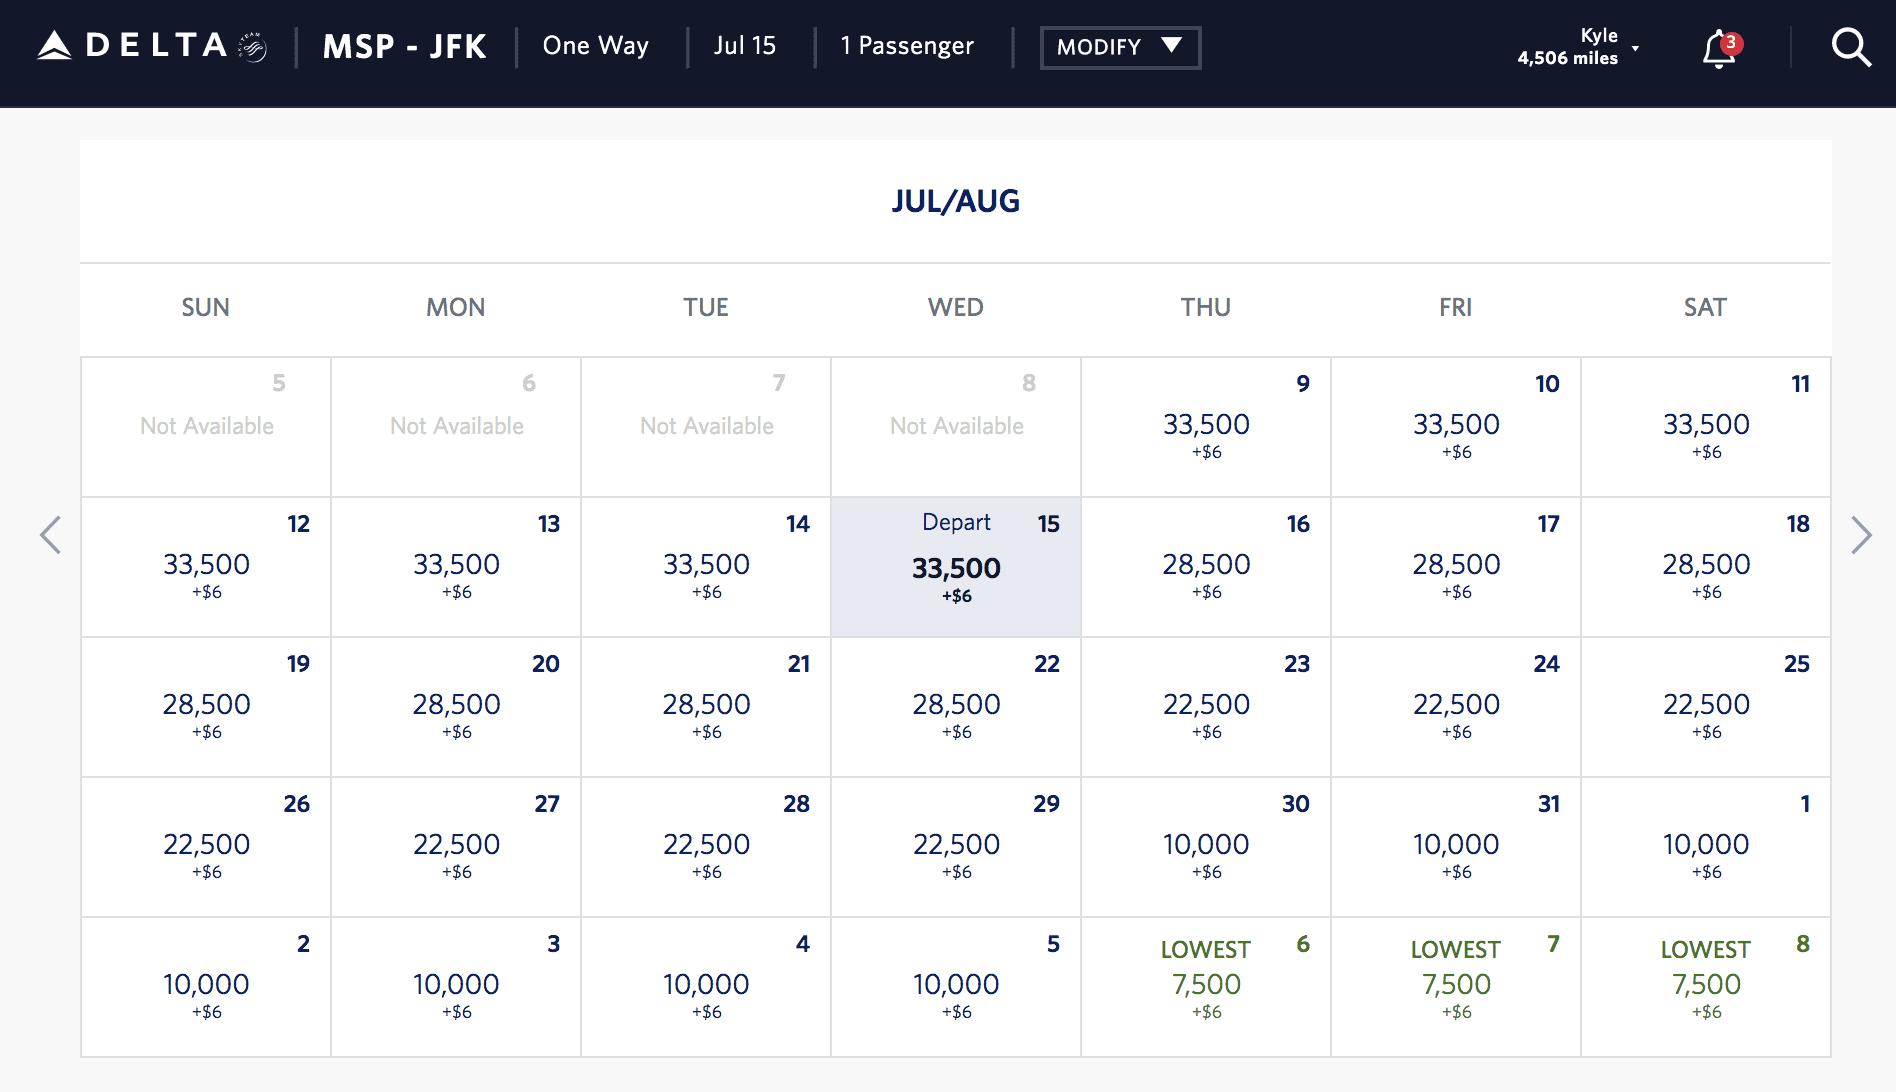
Task: Click the 1 Passenger selector
Action: coord(907,45)
